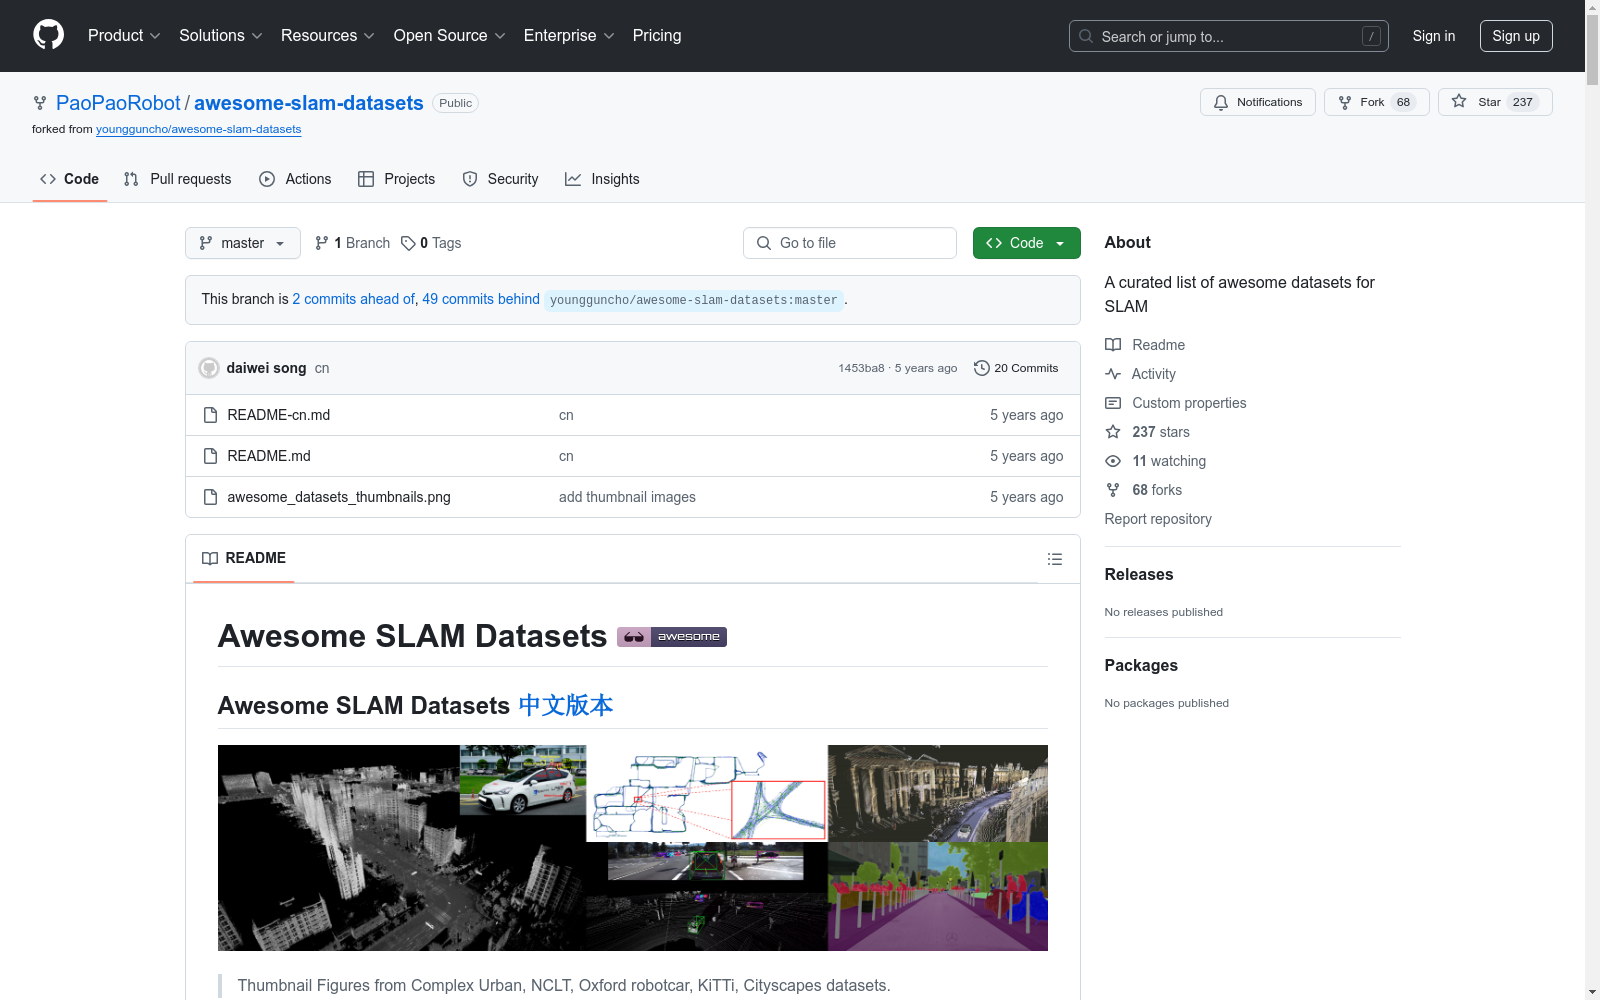Click the Star count 237 badge
The height and width of the screenshot is (1000, 1600).
[1523, 102]
